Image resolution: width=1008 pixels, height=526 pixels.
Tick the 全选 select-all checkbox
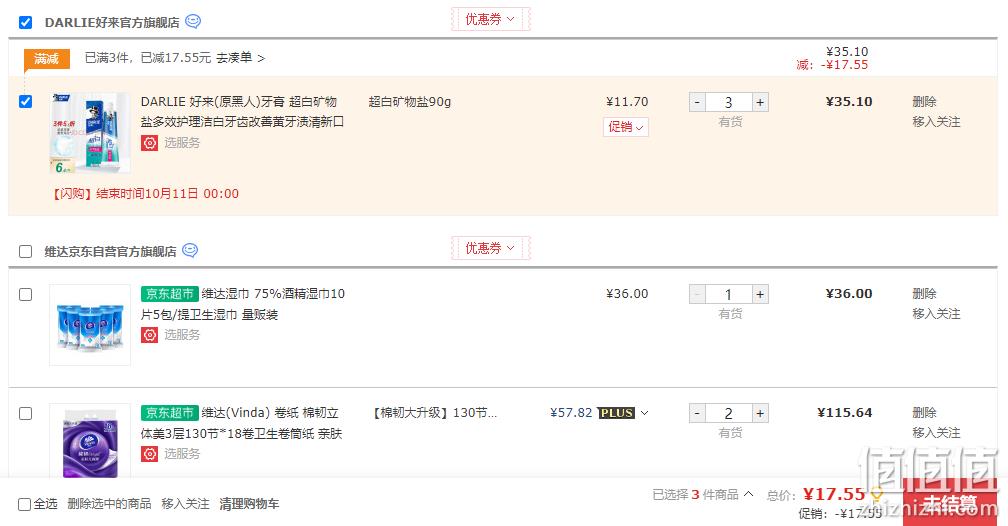pos(24,504)
